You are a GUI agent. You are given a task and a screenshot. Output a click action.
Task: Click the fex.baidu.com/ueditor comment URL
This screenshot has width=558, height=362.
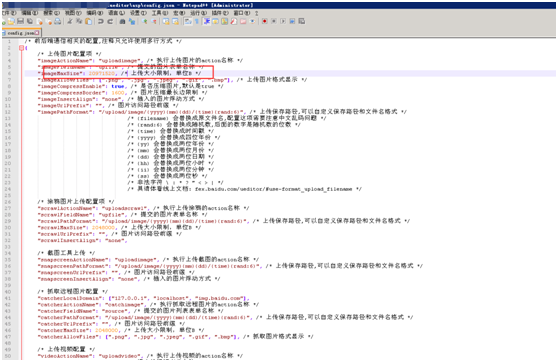(273, 189)
